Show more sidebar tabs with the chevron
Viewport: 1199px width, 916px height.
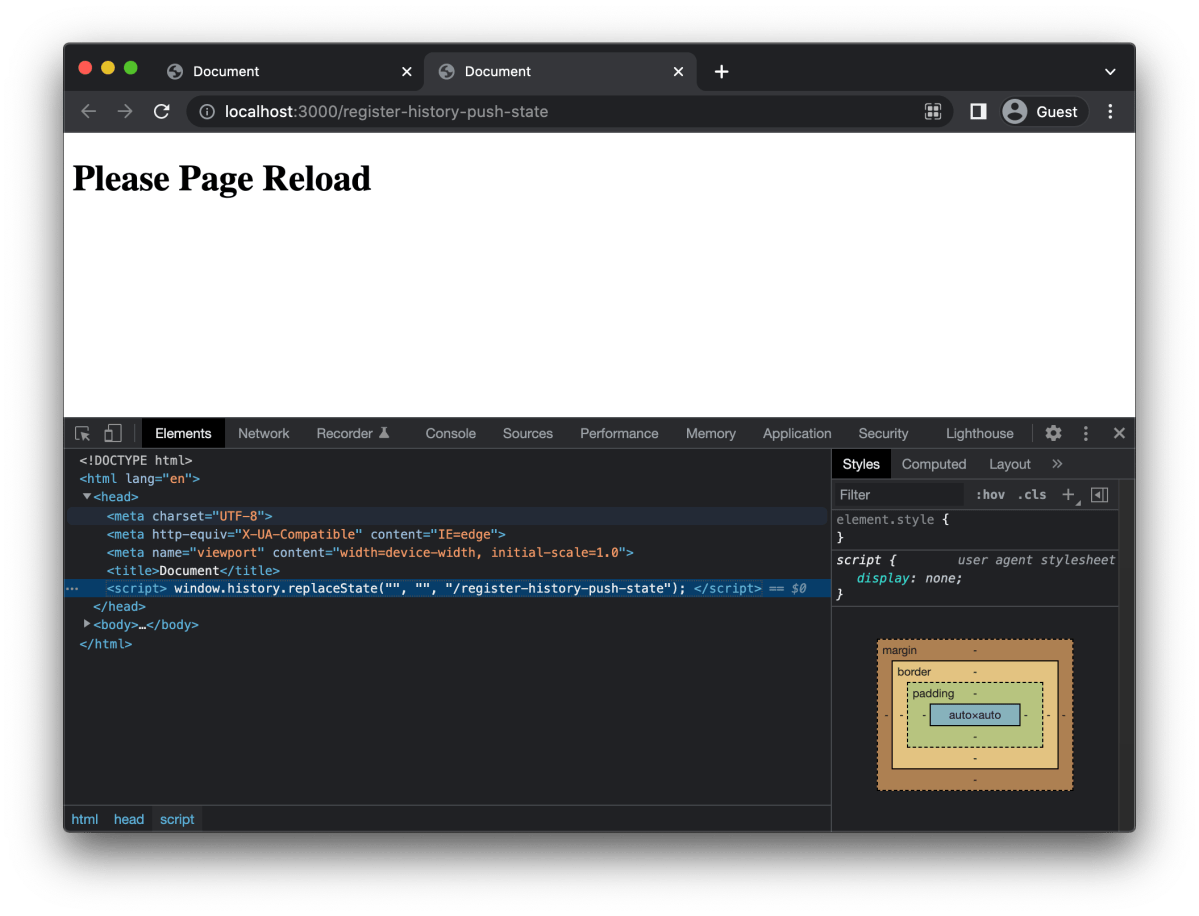click(x=1057, y=464)
